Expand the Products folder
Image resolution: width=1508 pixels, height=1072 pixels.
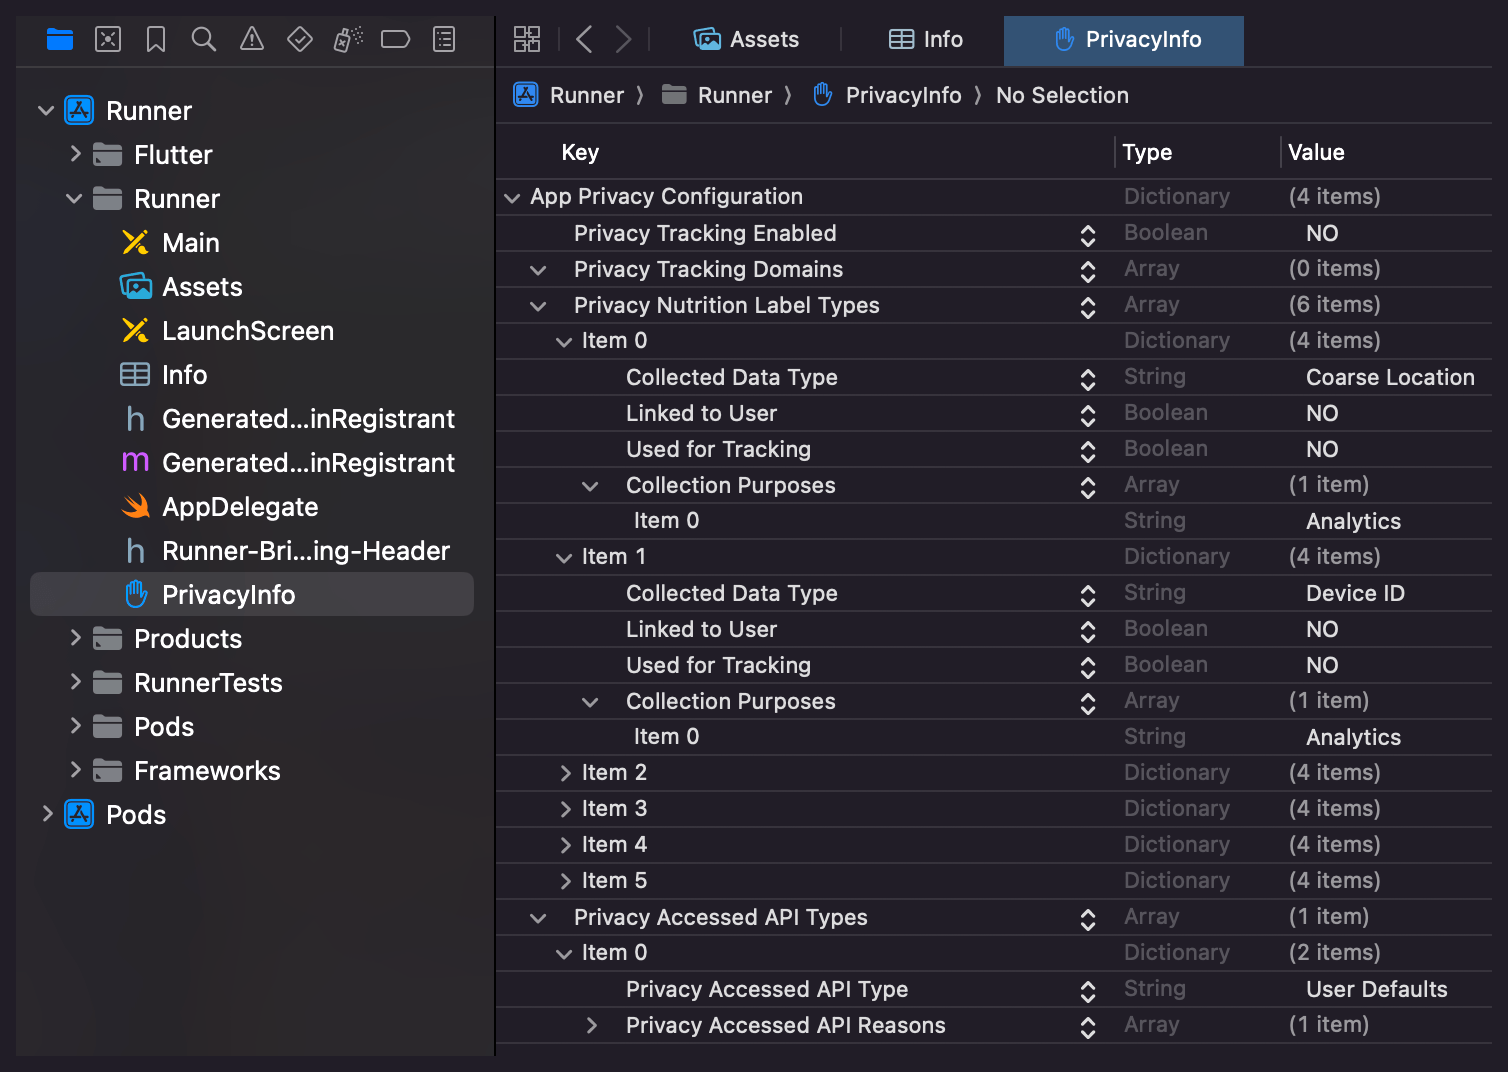[x=75, y=638]
